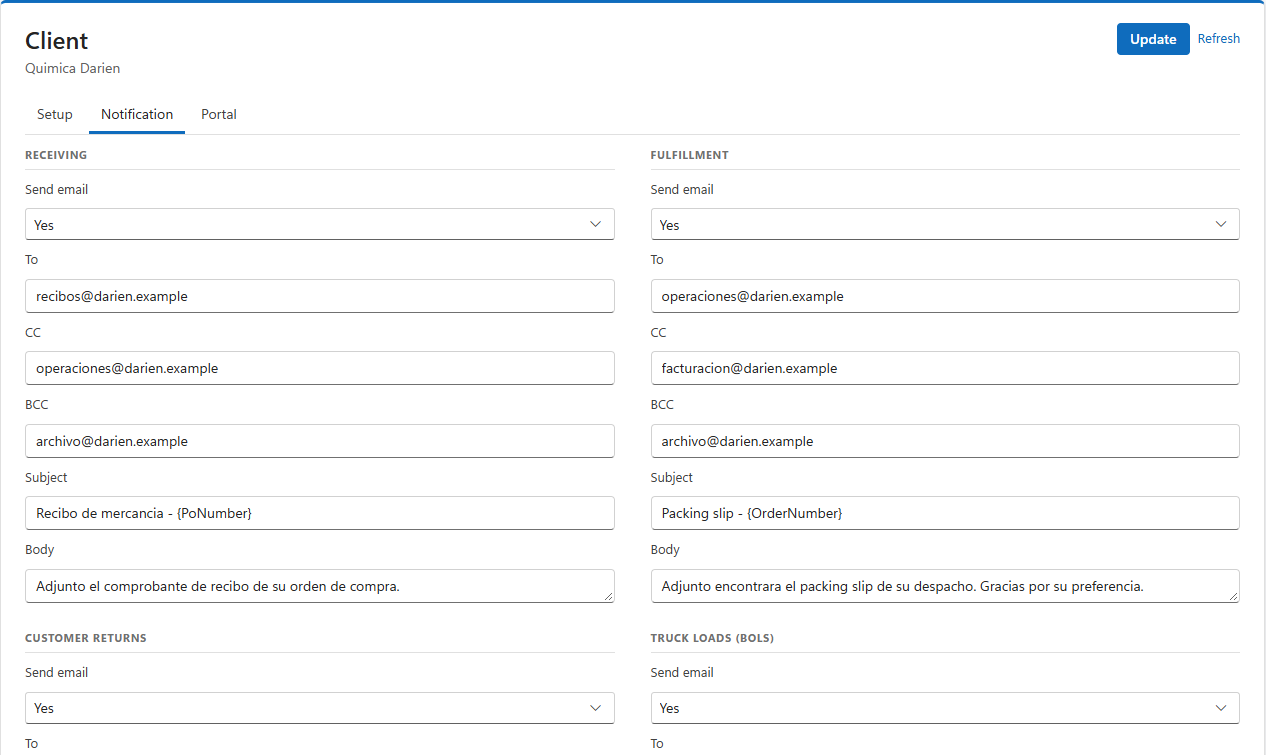
Task: Click the RECEIVING section heading
Action: point(56,155)
